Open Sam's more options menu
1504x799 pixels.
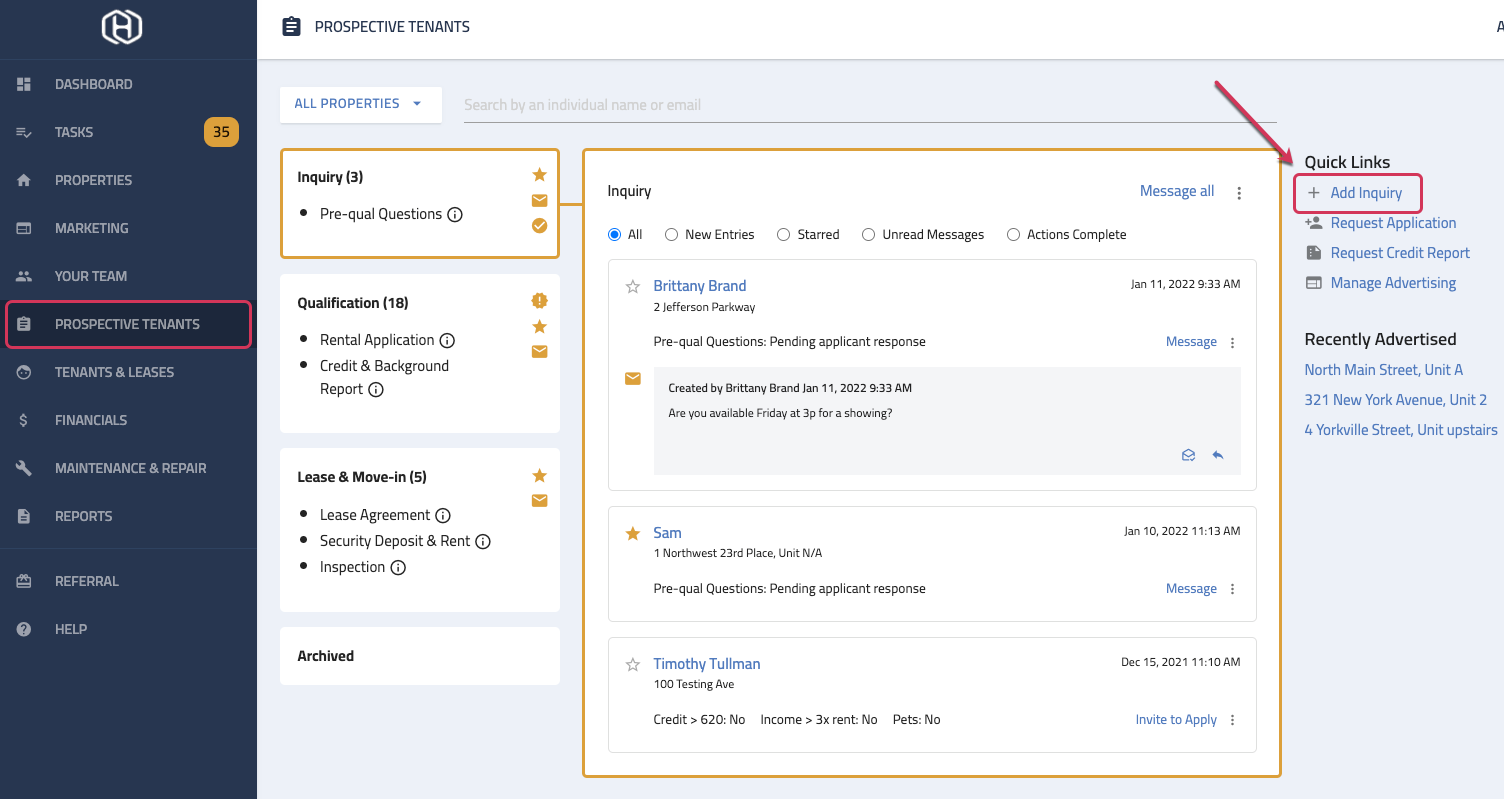(x=1232, y=590)
